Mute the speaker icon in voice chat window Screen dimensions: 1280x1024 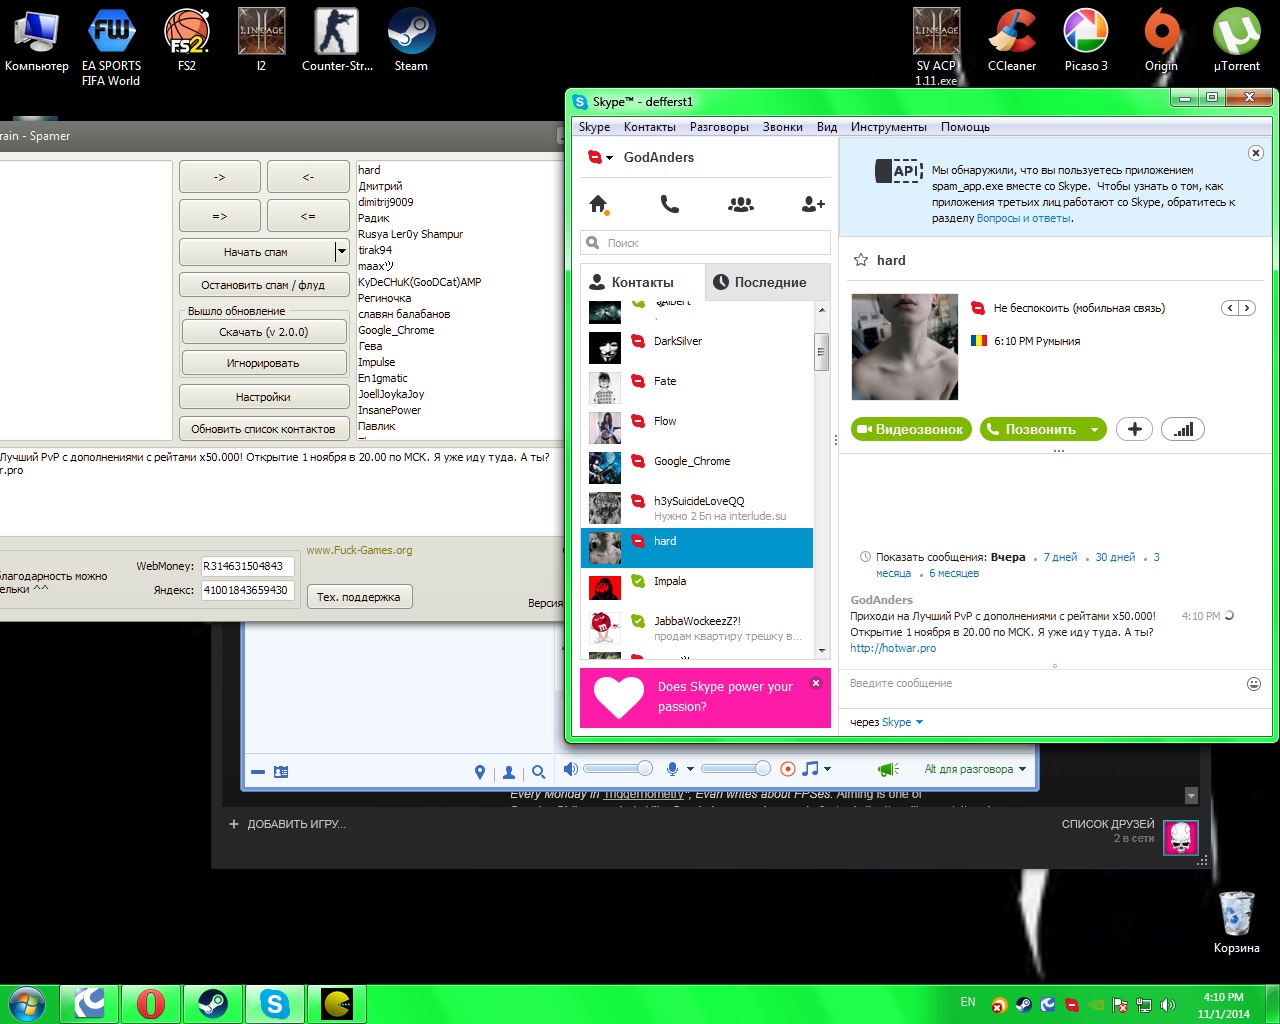[570, 769]
